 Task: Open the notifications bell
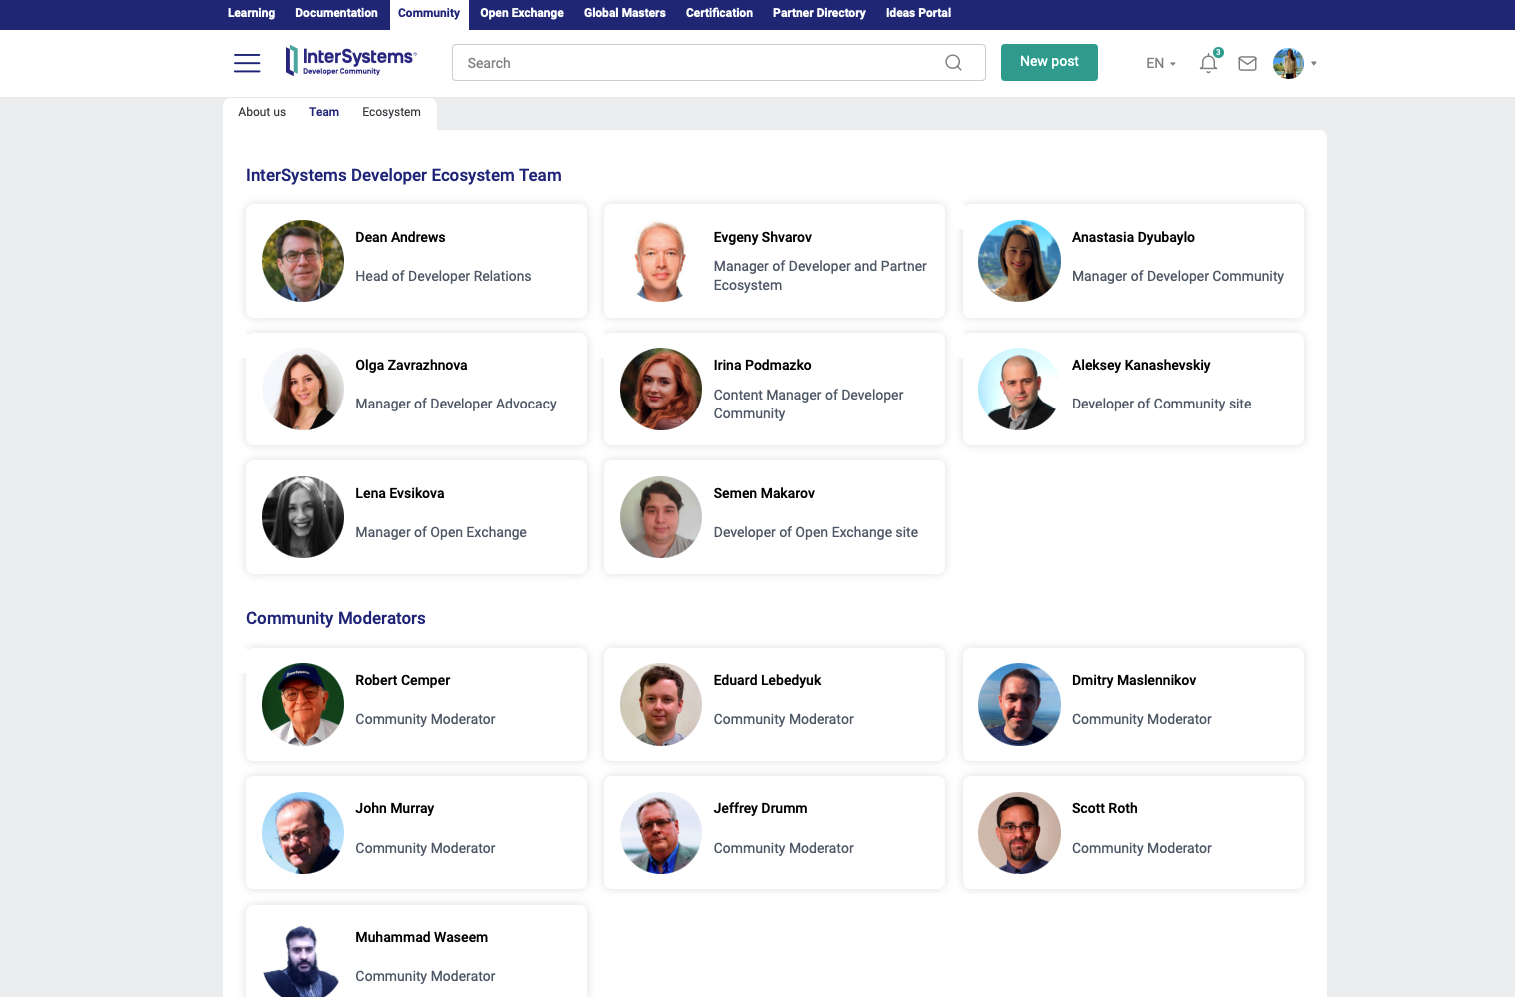1208,64
